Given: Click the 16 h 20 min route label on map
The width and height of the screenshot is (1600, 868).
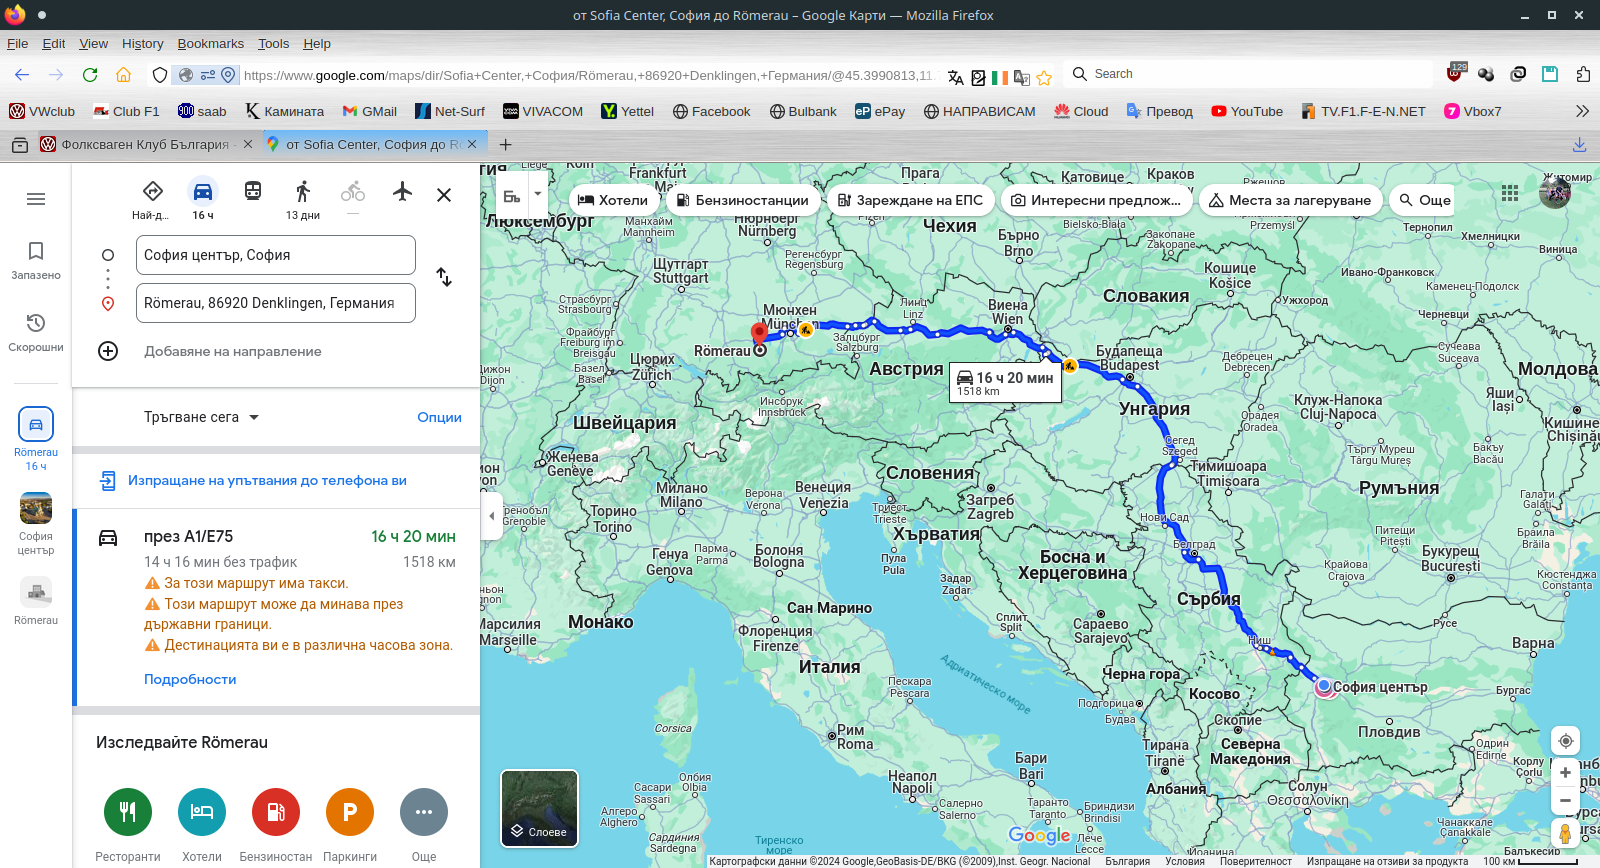Looking at the screenshot, I should coord(1005,383).
